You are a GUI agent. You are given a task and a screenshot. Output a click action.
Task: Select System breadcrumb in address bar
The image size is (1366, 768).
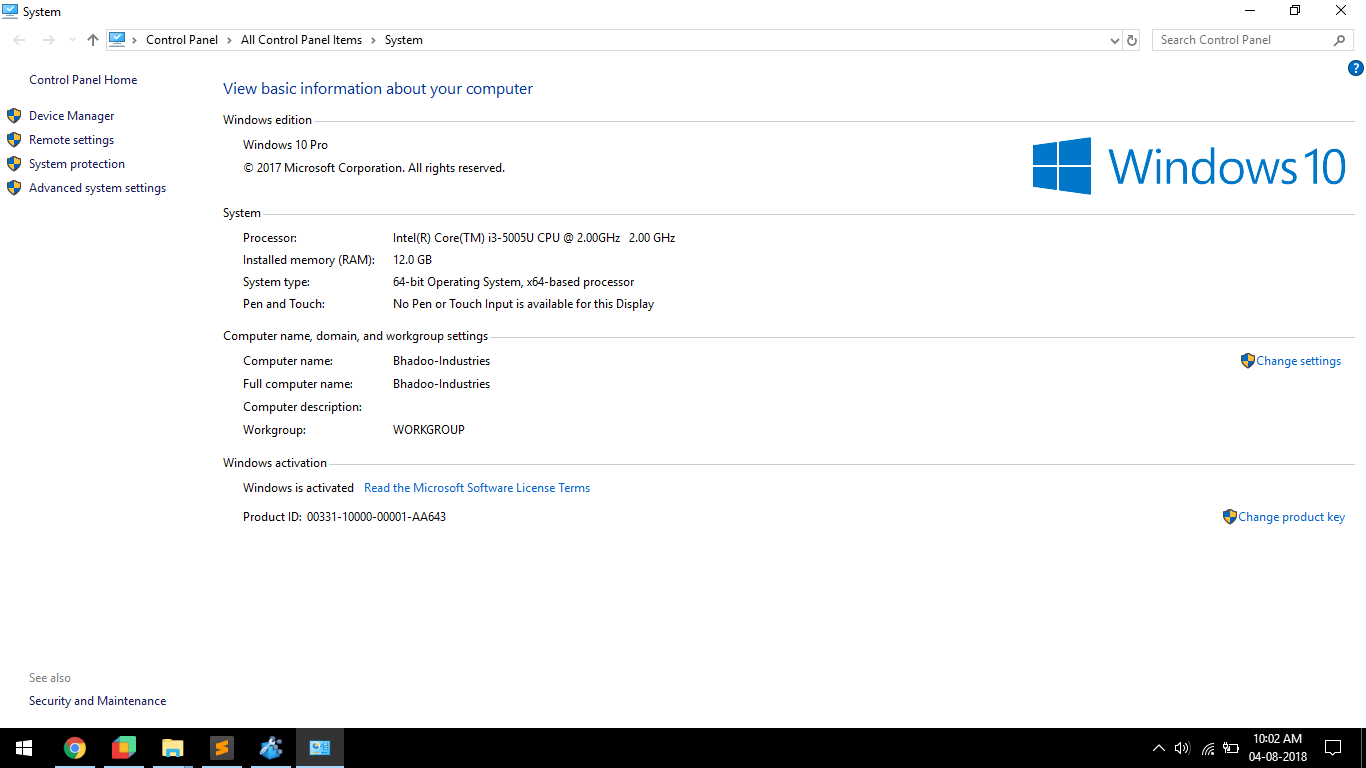point(404,40)
